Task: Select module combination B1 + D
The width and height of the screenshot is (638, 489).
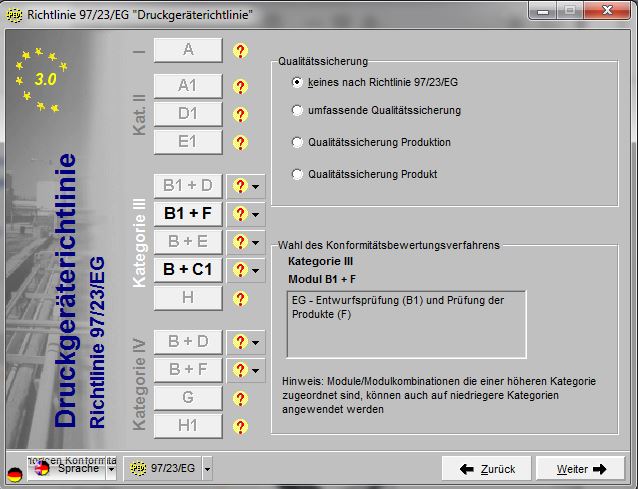Action: point(188,186)
